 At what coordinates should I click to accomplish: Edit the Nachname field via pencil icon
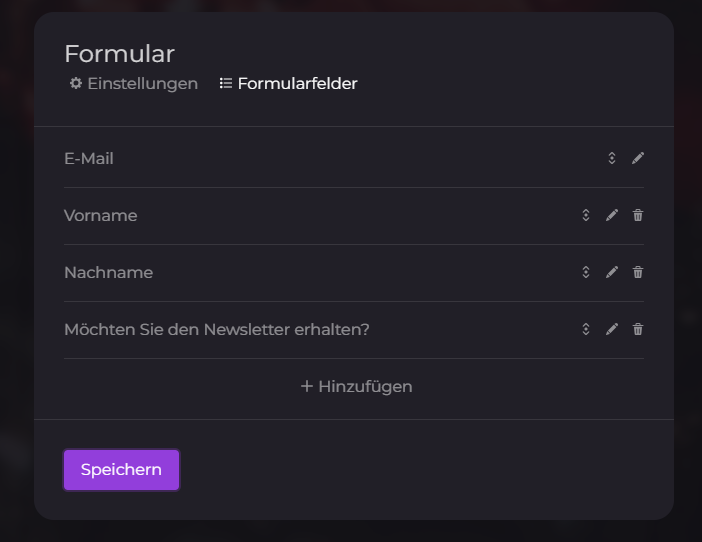[x=612, y=272]
